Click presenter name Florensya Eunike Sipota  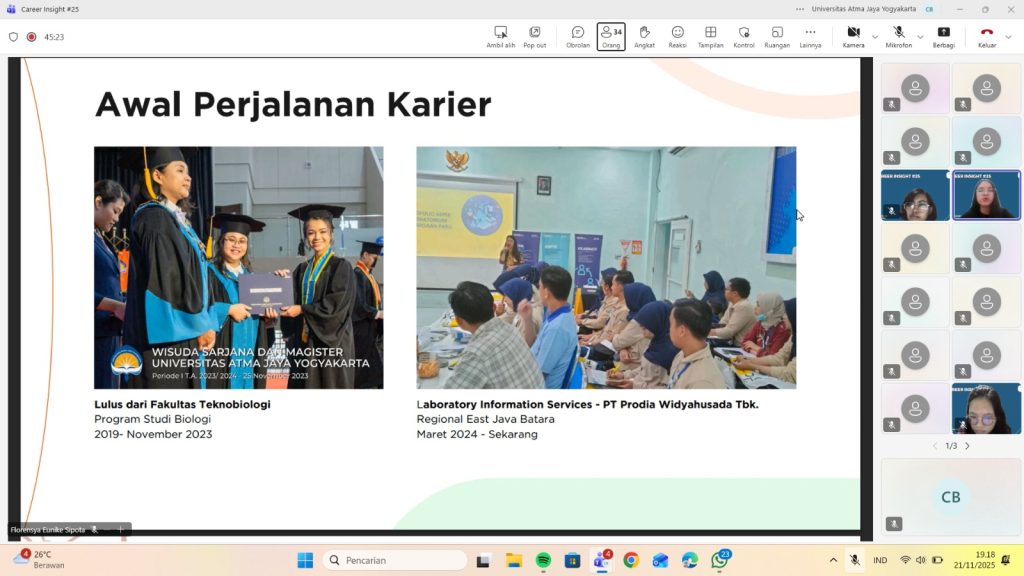click(x=48, y=530)
